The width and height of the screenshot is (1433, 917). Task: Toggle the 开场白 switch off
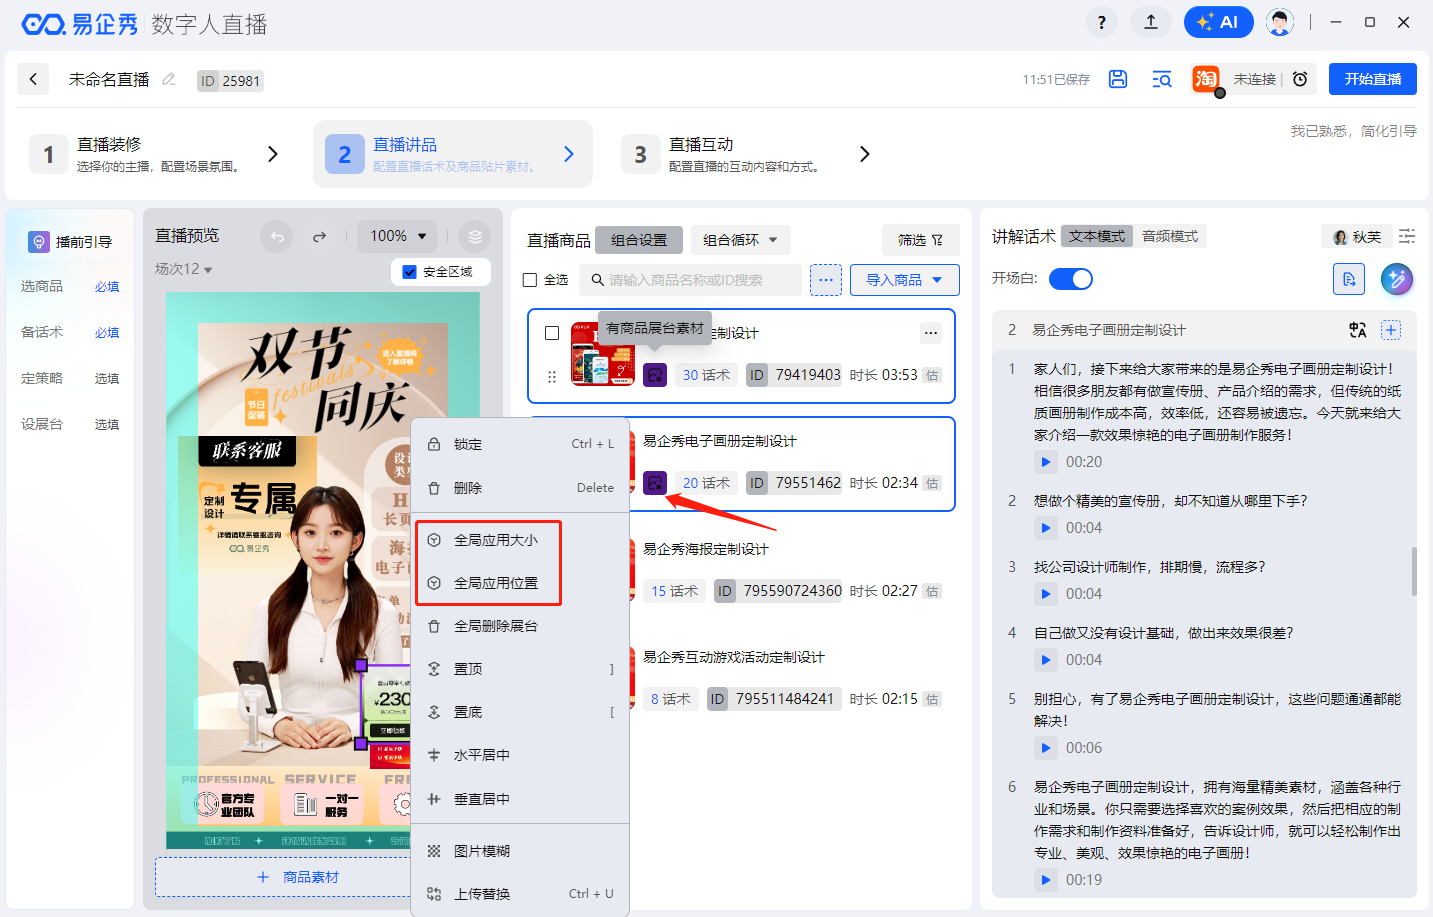pos(1070,279)
